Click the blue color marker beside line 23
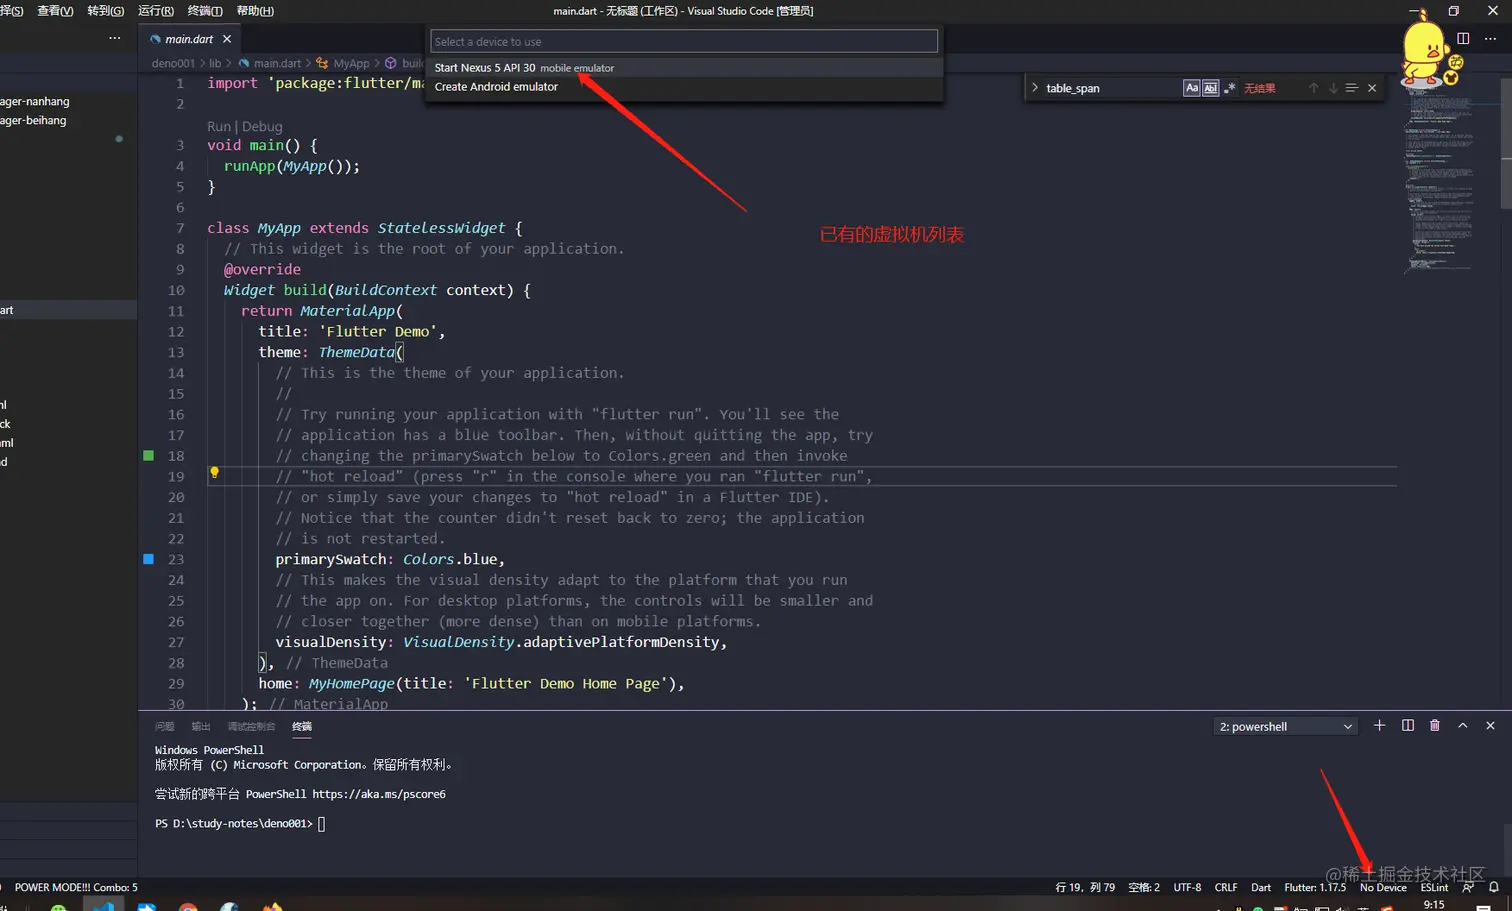 (149, 559)
